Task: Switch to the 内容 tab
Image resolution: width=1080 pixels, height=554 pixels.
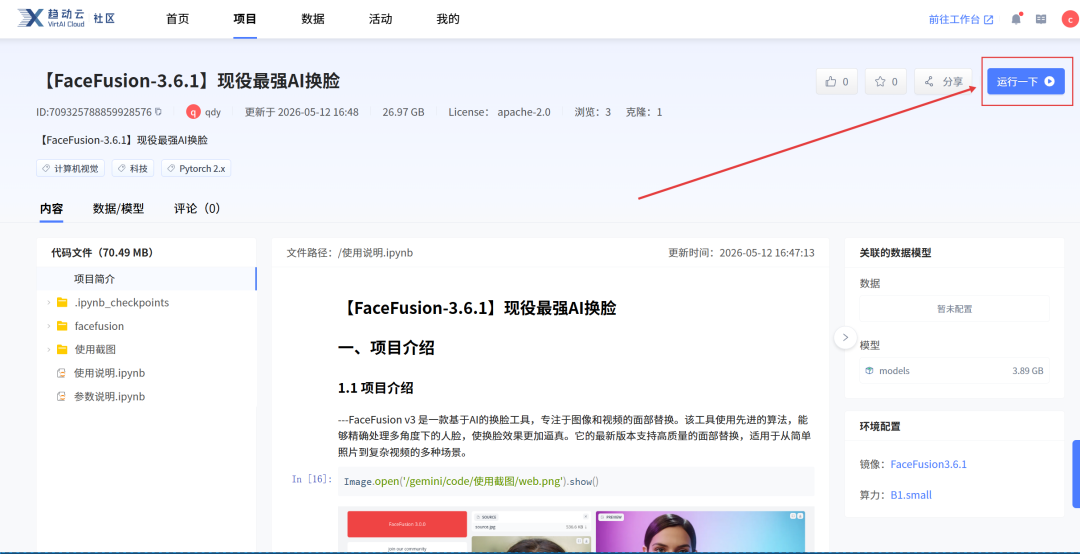Action: point(52,209)
